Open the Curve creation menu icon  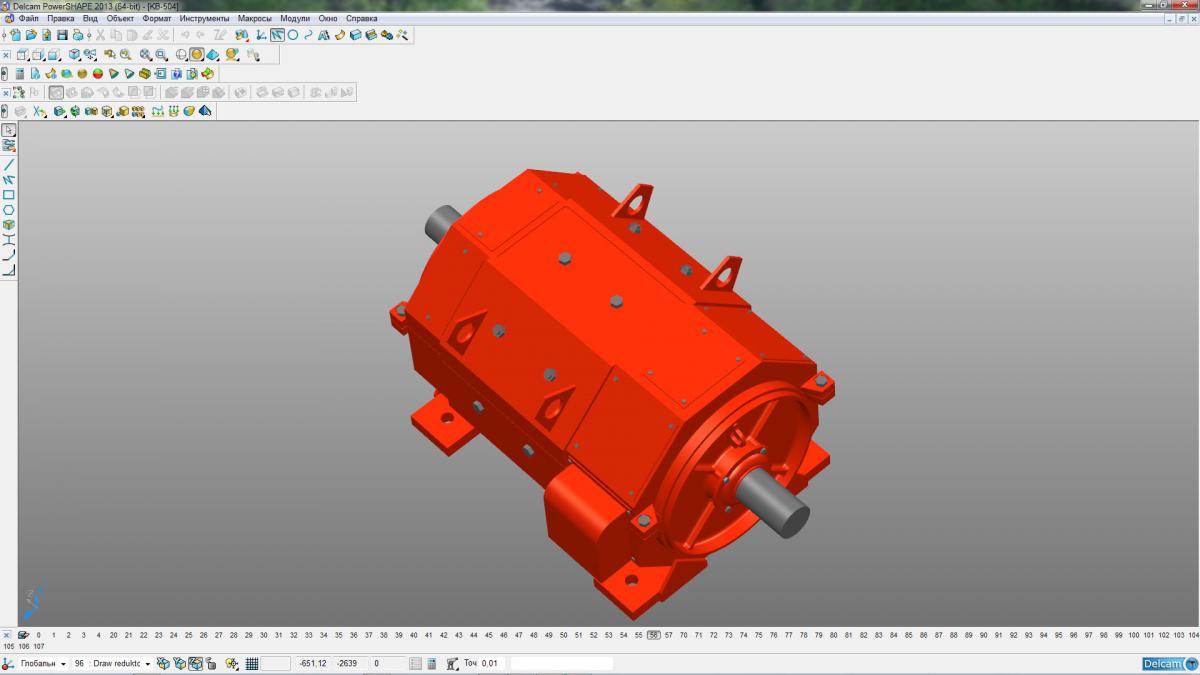[x=308, y=35]
